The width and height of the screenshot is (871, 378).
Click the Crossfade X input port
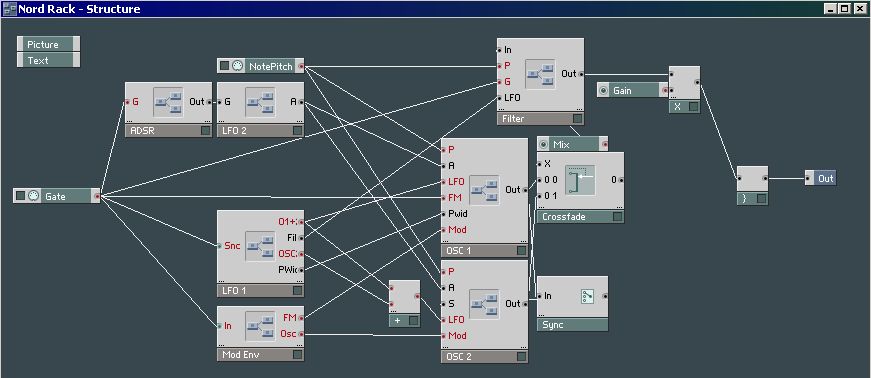tap(539, 164)
